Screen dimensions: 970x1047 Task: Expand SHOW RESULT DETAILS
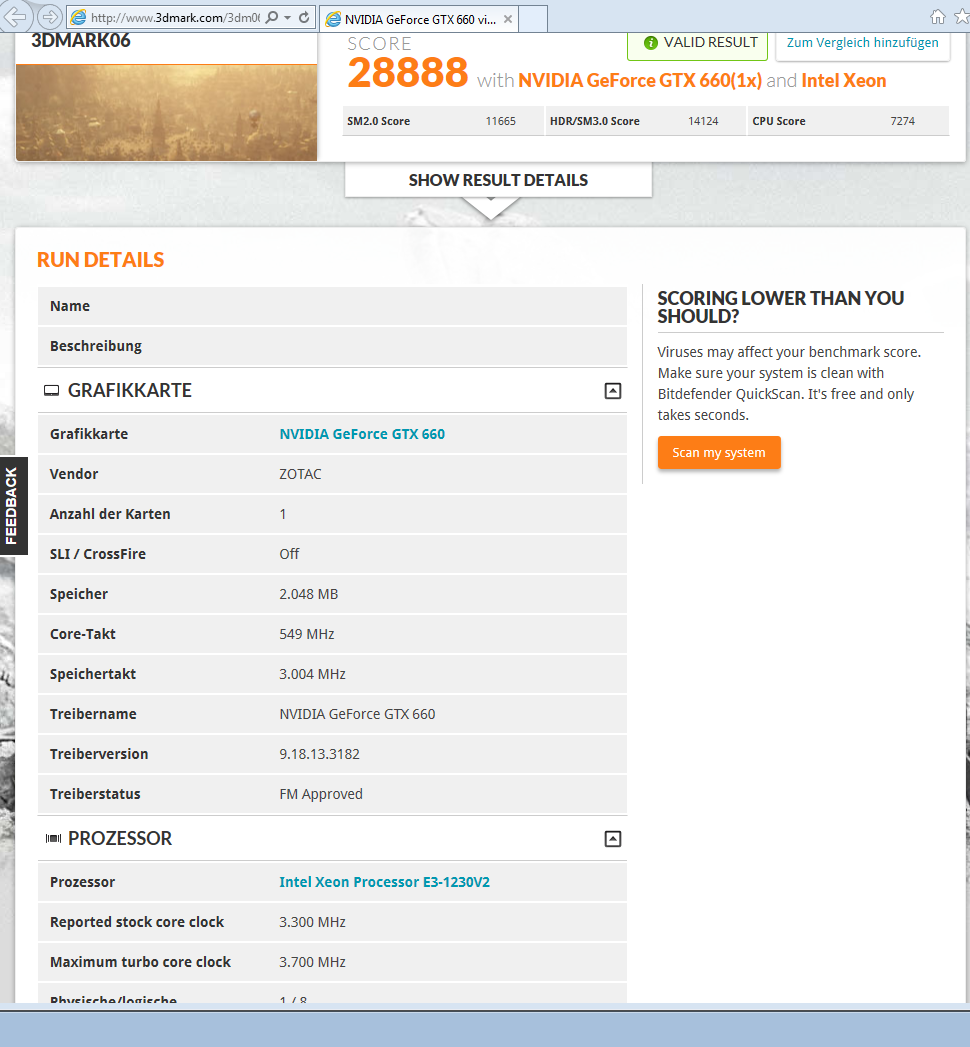point(498,180)
